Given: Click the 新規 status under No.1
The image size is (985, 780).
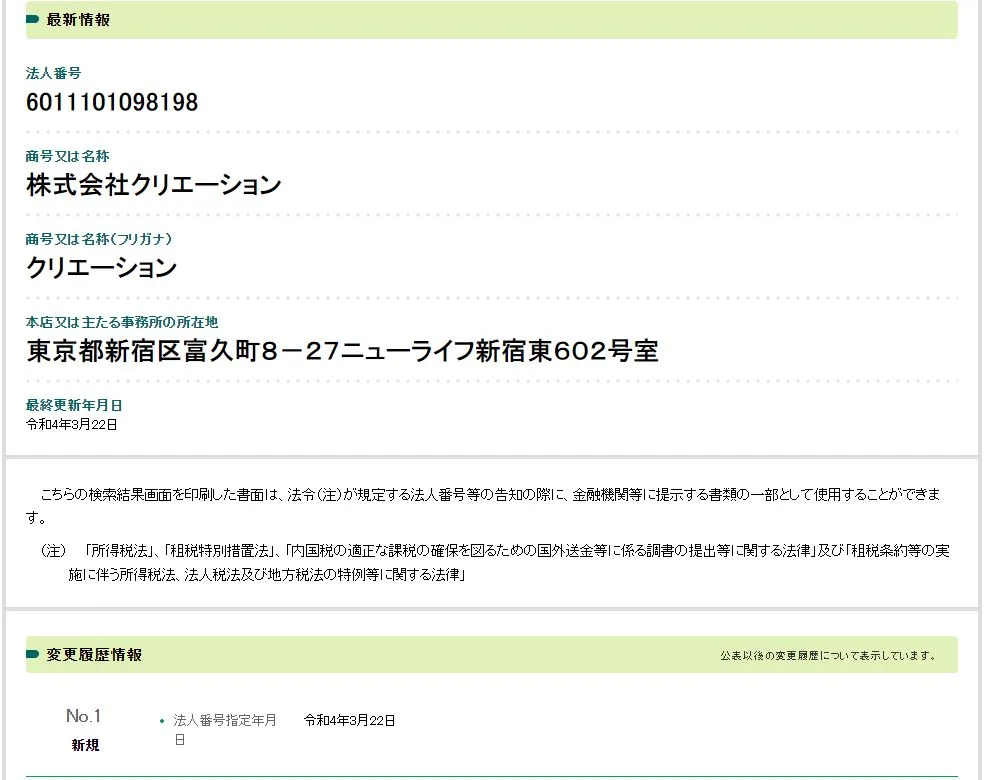Looking at the screenshot, I should pos(85,745).
